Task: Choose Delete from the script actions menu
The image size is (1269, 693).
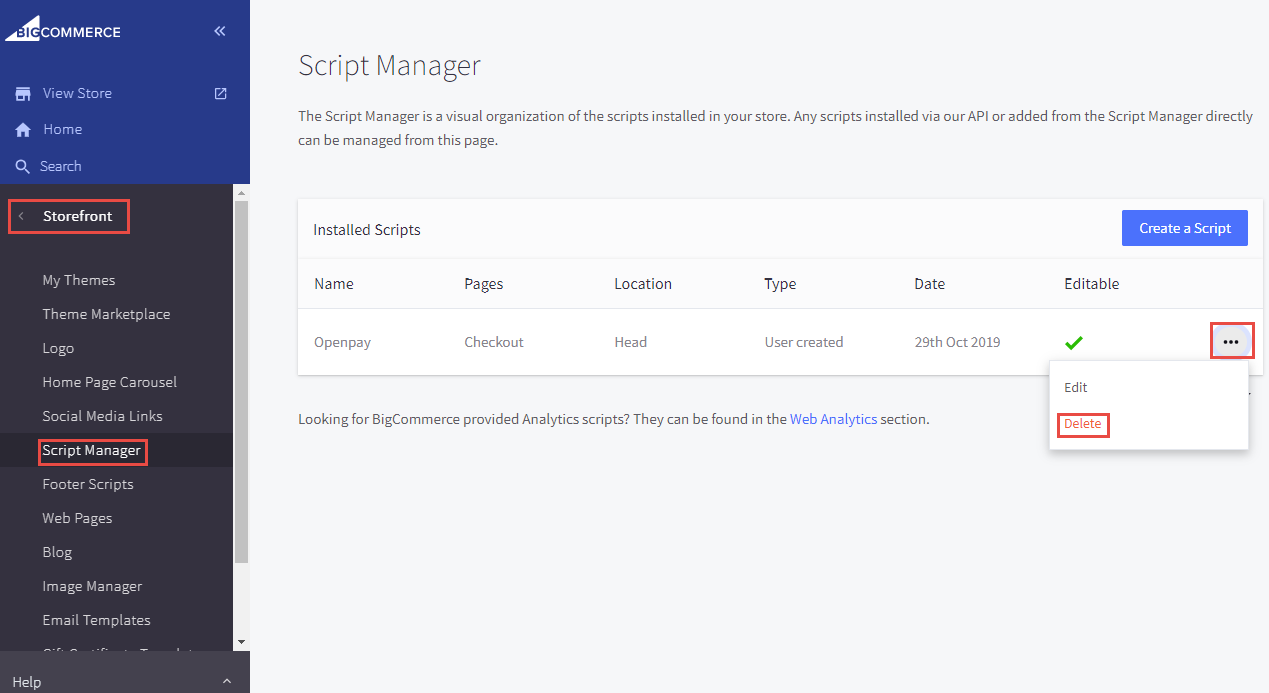Action: (x=1083, y=424)
